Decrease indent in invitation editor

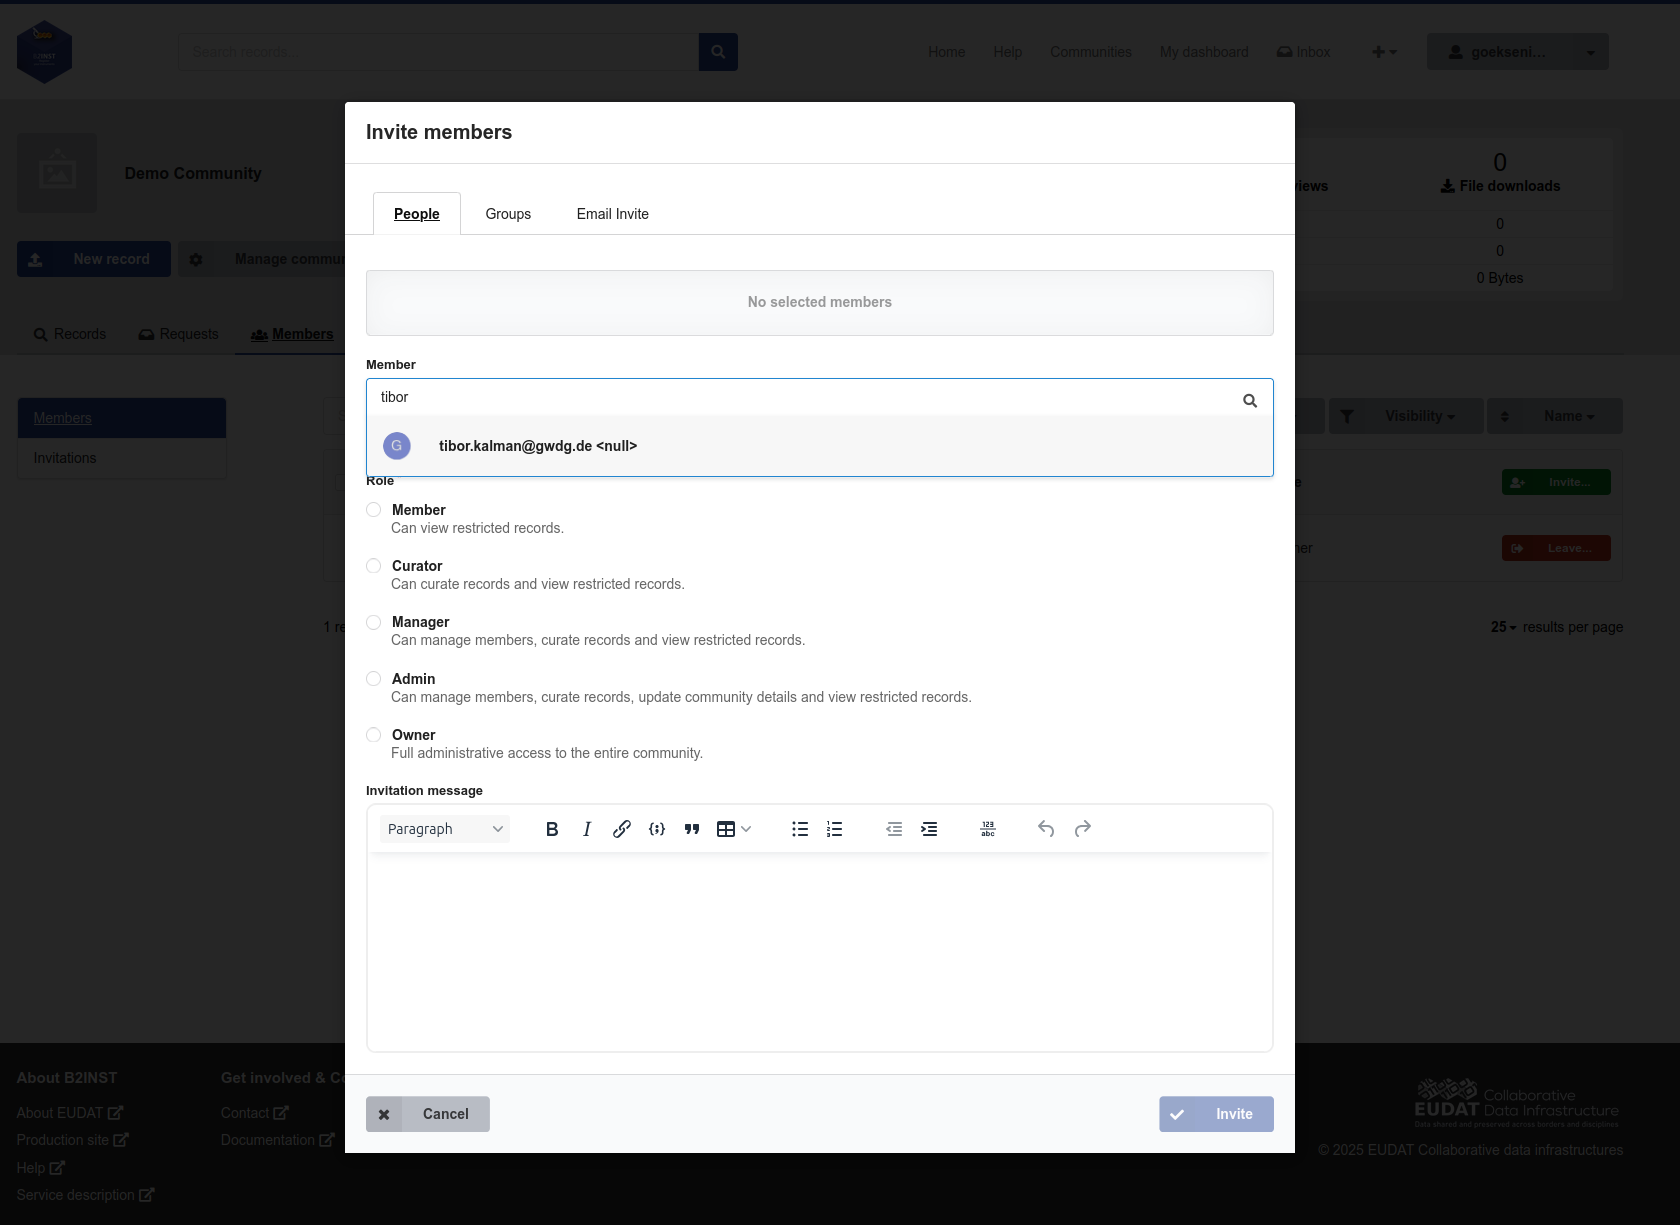(x=894, y=829)
